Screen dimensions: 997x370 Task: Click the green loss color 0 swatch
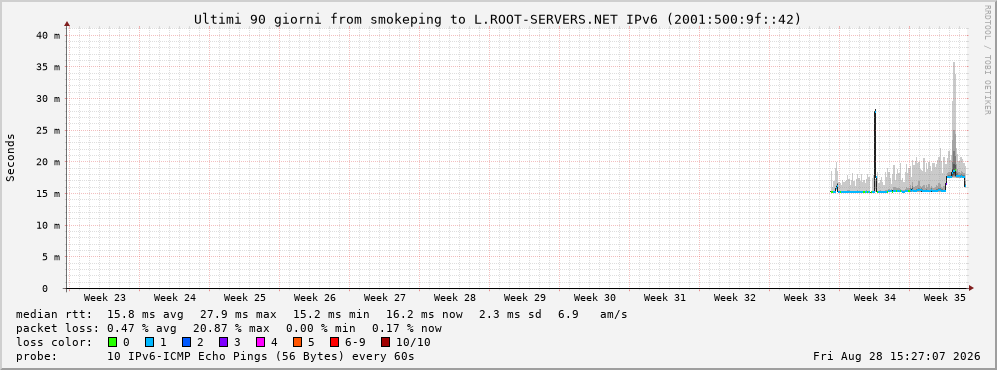[113, 342]
